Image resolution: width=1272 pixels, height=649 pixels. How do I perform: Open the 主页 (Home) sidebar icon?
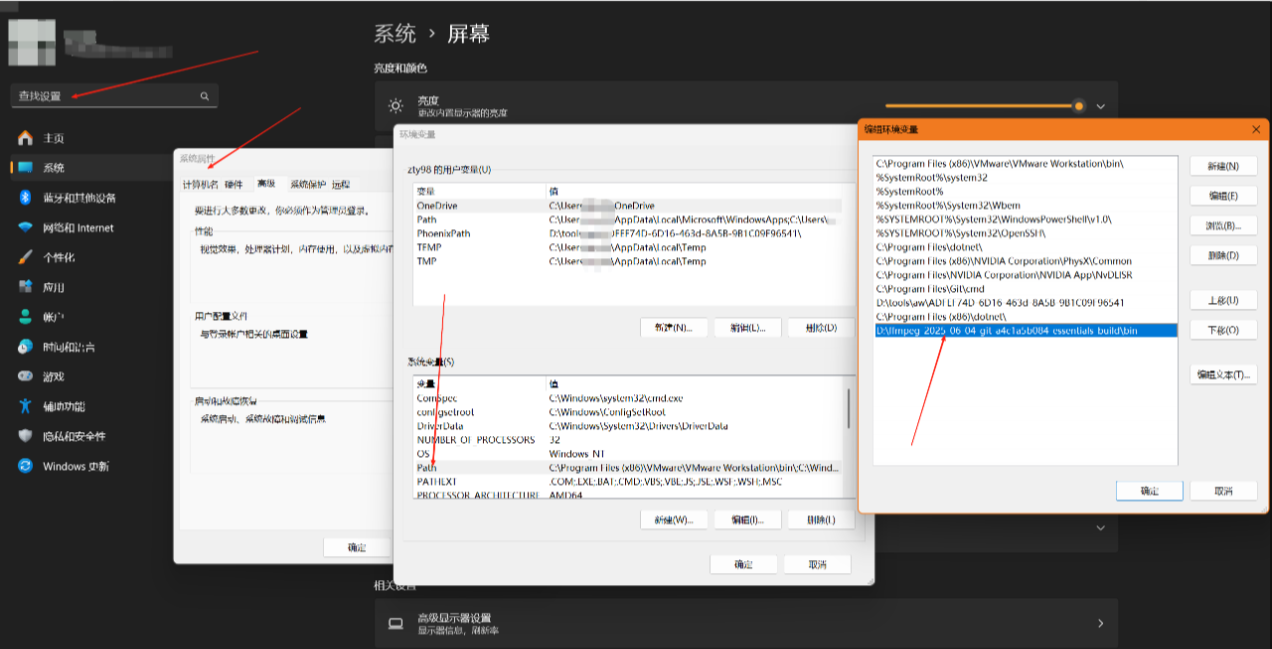25,138
